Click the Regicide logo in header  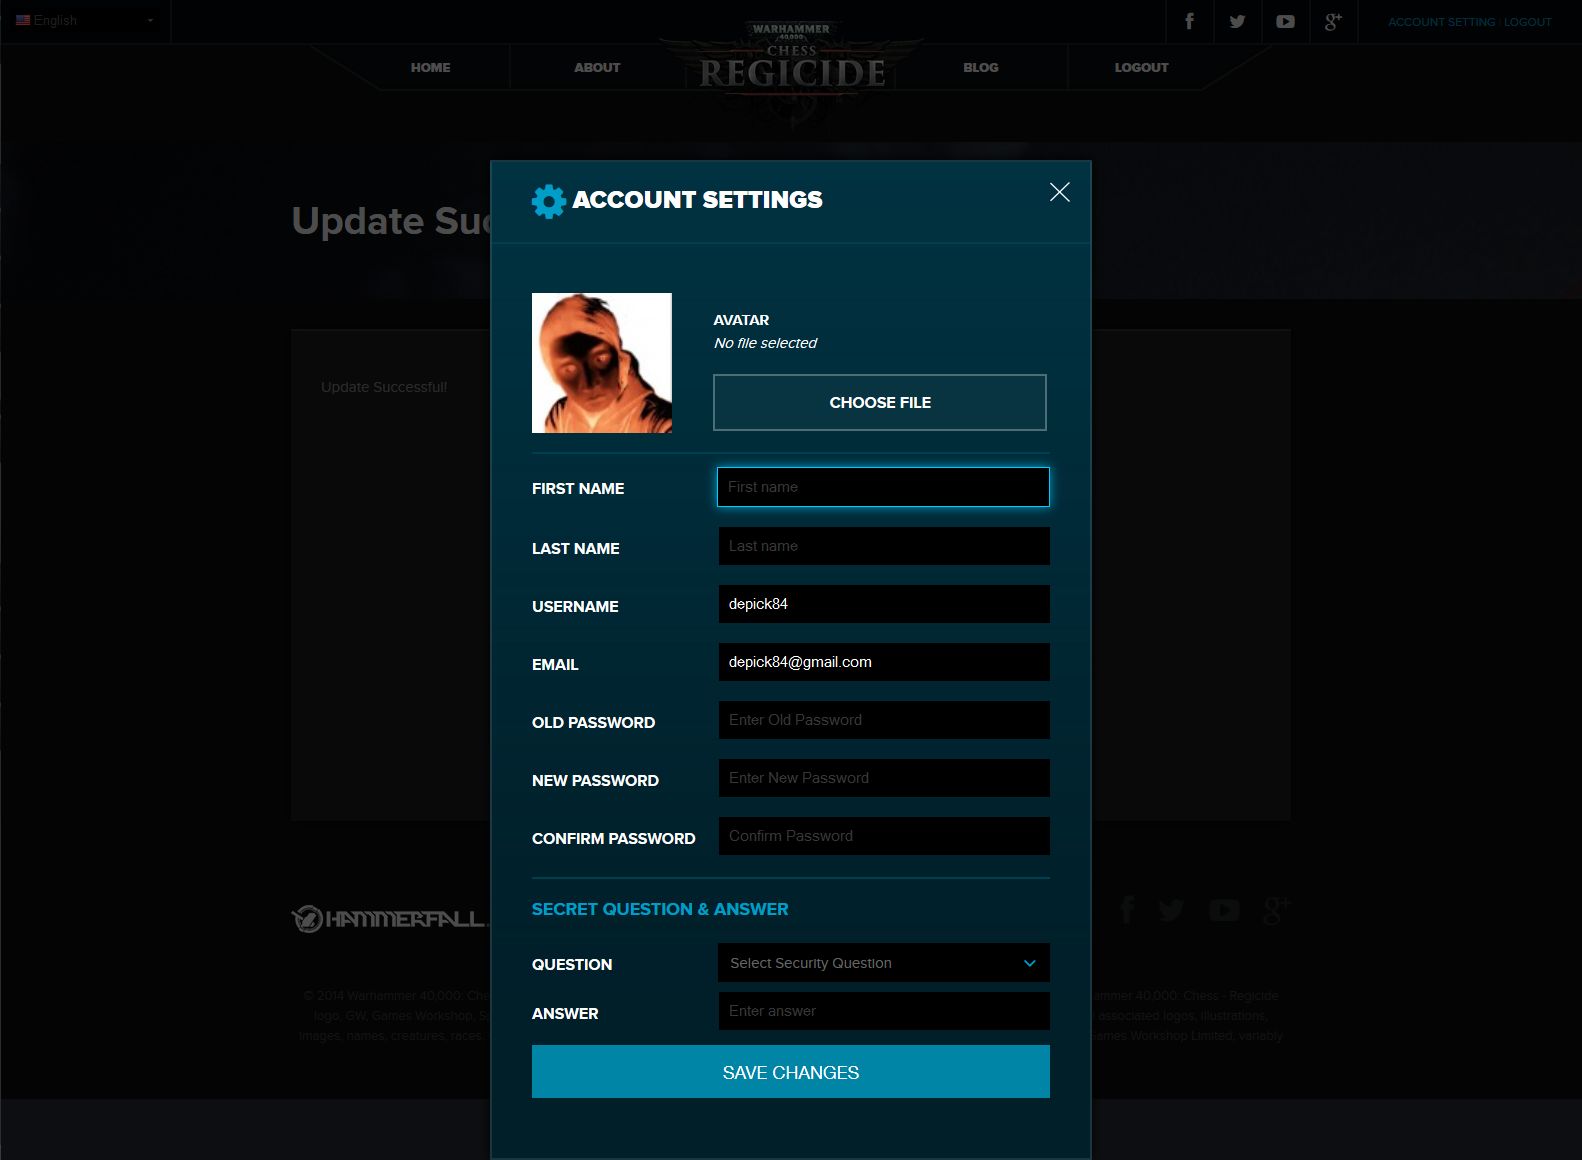791,68
